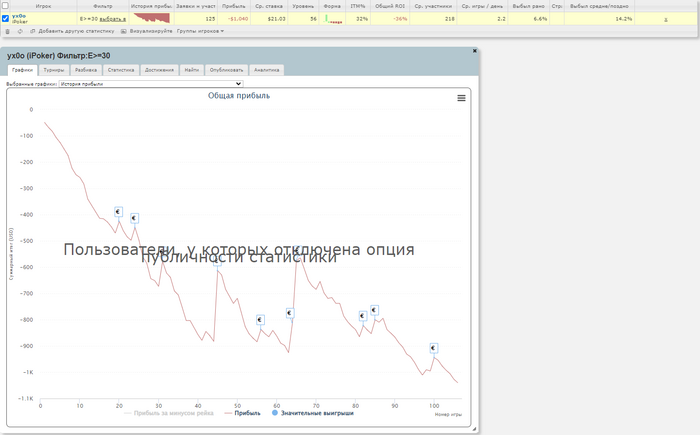Sort by the Общий ROI column header
The image size is (700, 435).
pyautogui.click(x=390, y=6)
